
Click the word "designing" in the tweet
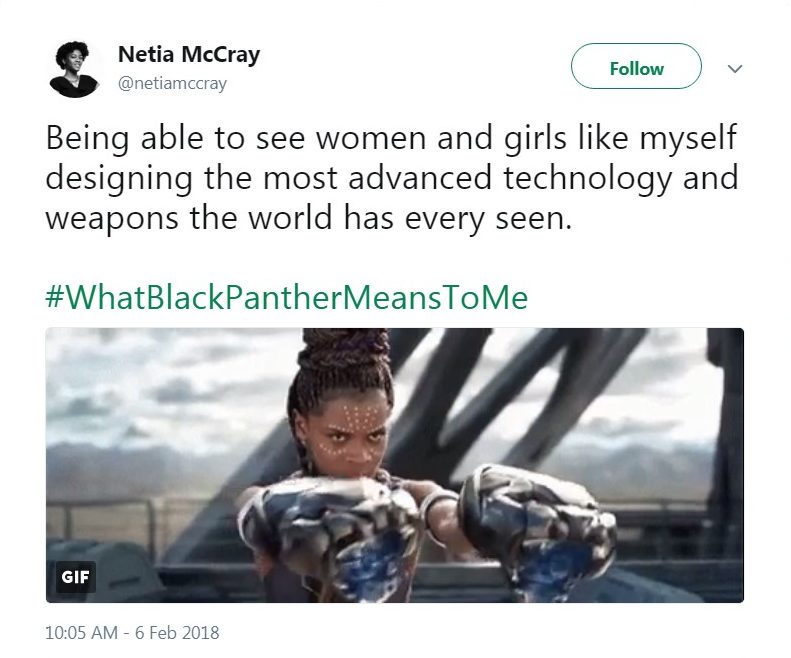click(x=119, y=179)
